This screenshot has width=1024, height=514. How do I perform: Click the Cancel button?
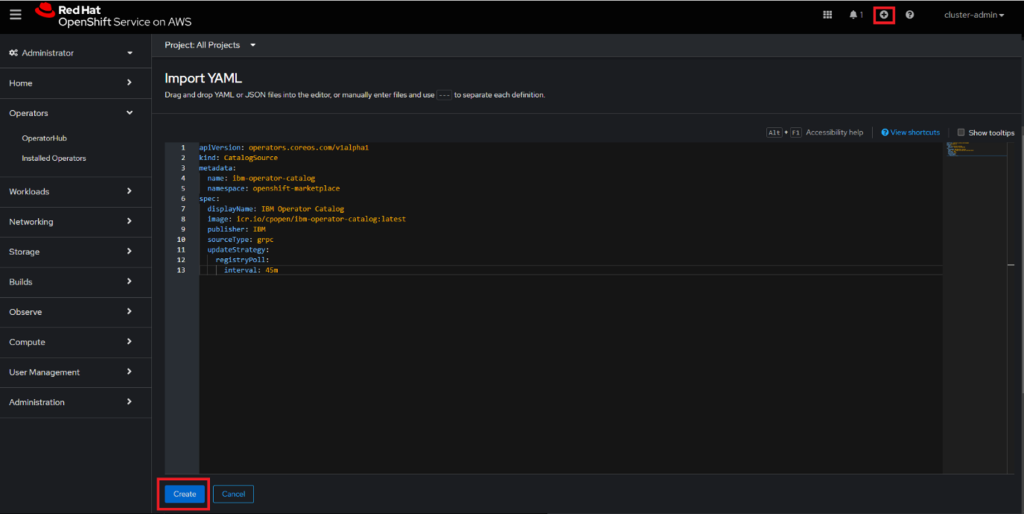233,494
